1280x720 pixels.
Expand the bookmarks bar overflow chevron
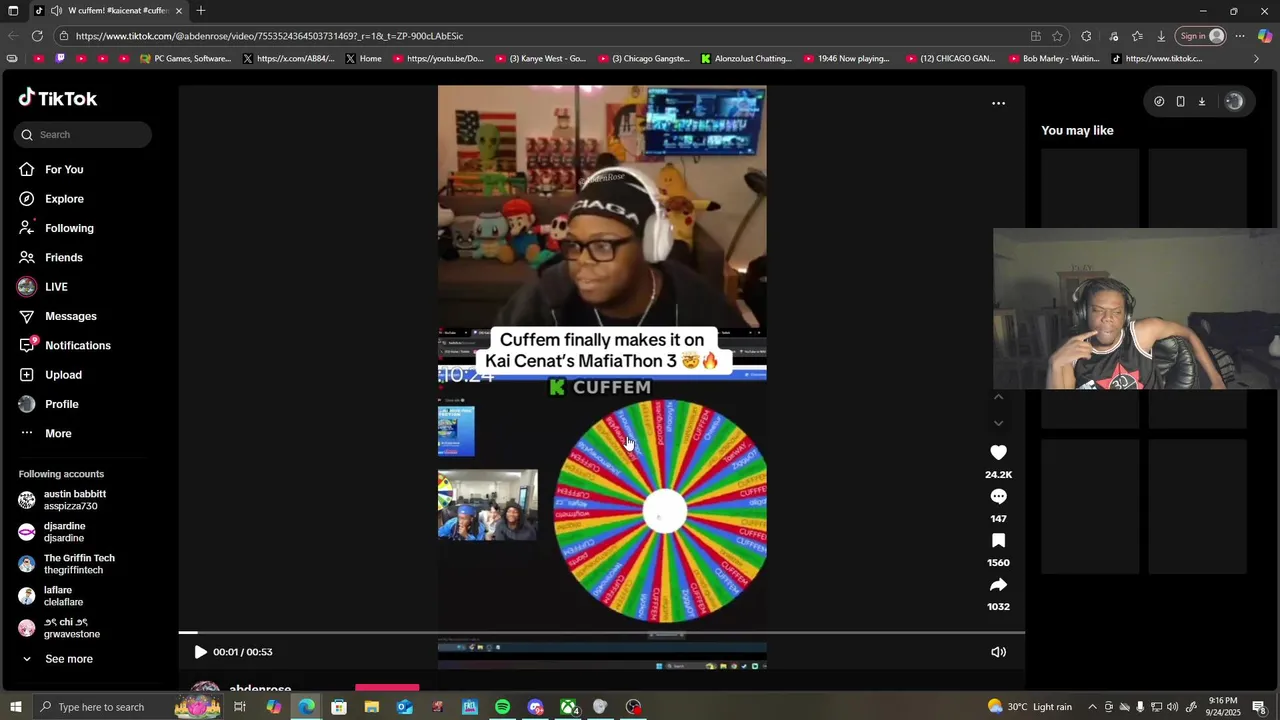(x=1257, y=58)
